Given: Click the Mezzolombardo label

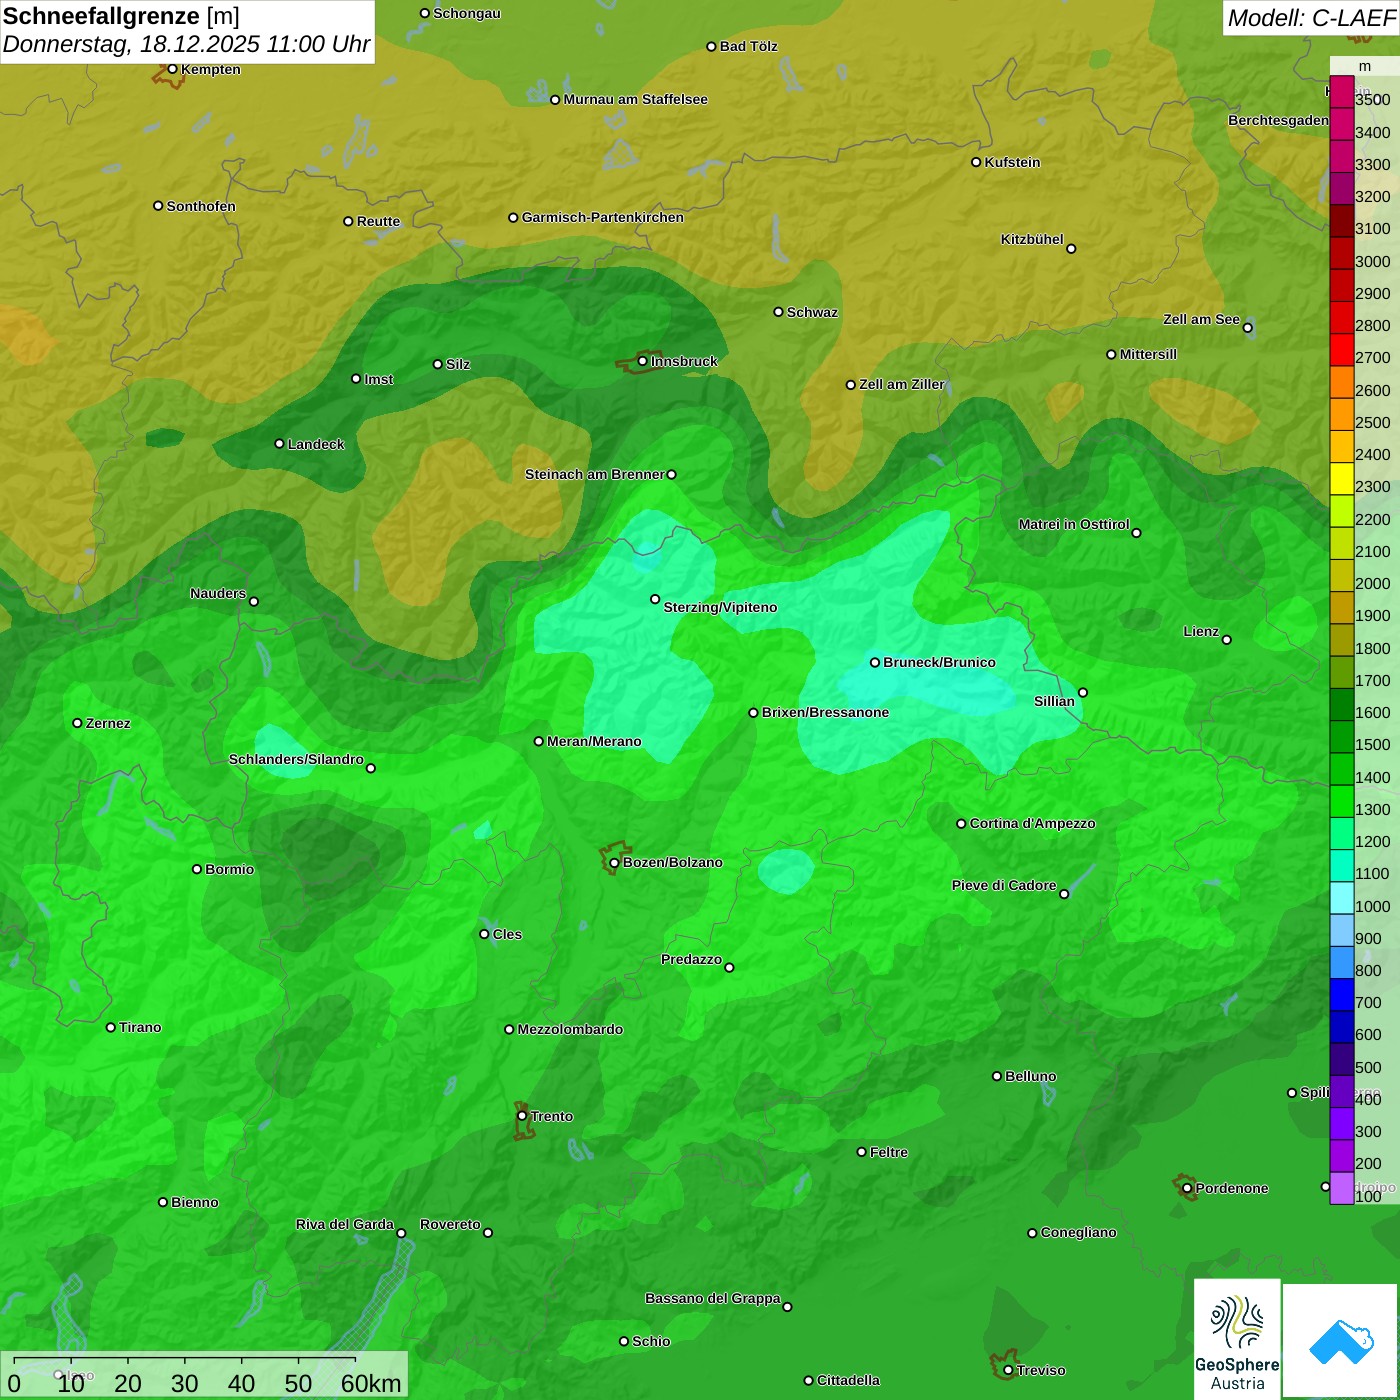Looking at the screenshot, I should [570, 1030].
